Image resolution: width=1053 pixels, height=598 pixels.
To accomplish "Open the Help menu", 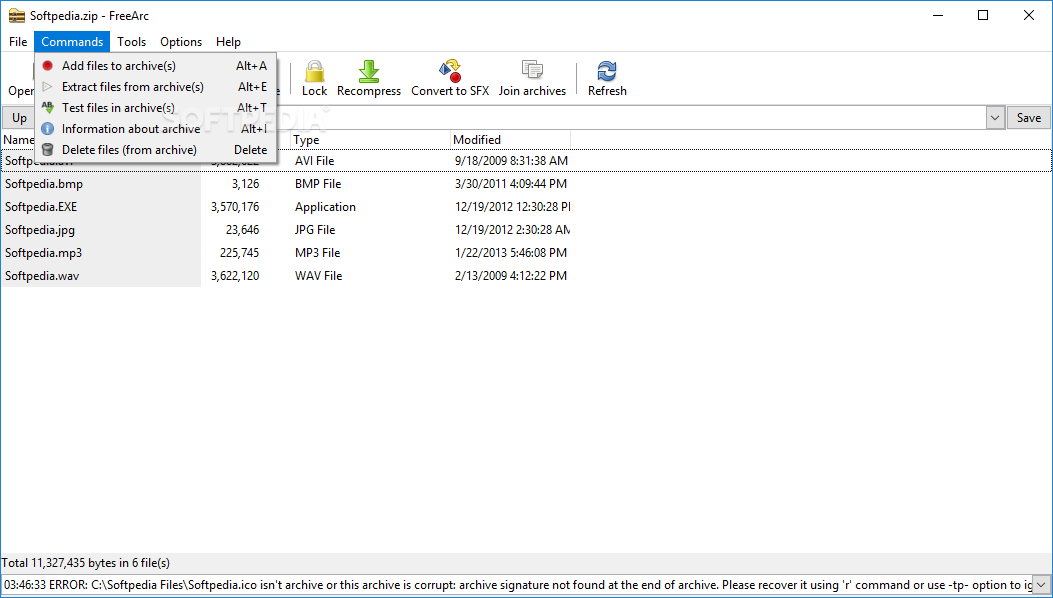I will (x=228, y=42).
